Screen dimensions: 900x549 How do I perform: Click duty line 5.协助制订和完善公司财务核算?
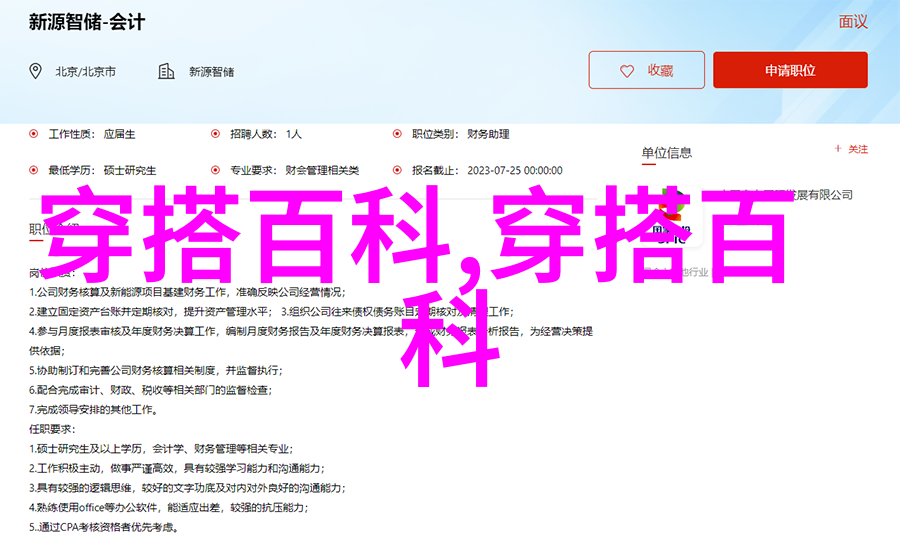pos(156,370)
